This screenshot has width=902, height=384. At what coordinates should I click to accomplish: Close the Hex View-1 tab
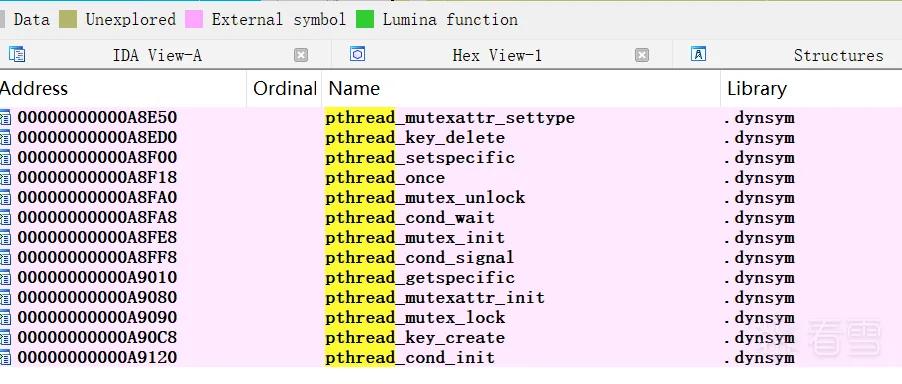click(x=642, y=55)
